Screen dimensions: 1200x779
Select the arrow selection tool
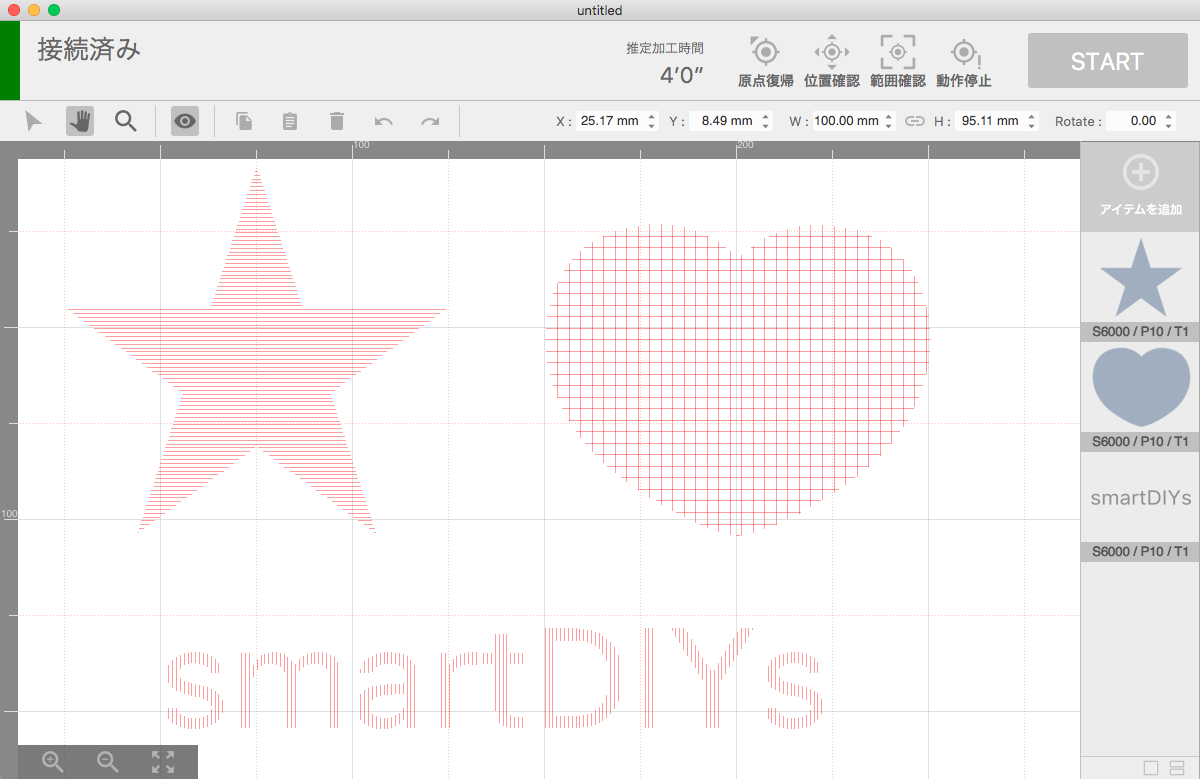point(34,121)
